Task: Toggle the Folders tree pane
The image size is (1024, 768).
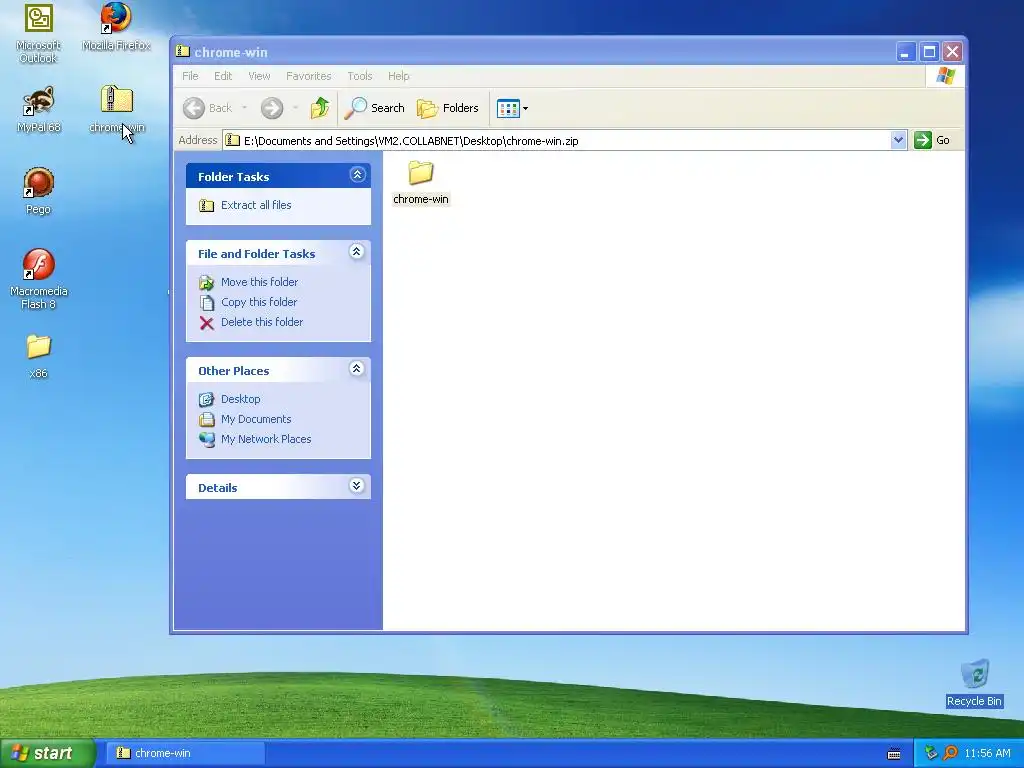Action: pyautogui.click(x=448, y=108)
